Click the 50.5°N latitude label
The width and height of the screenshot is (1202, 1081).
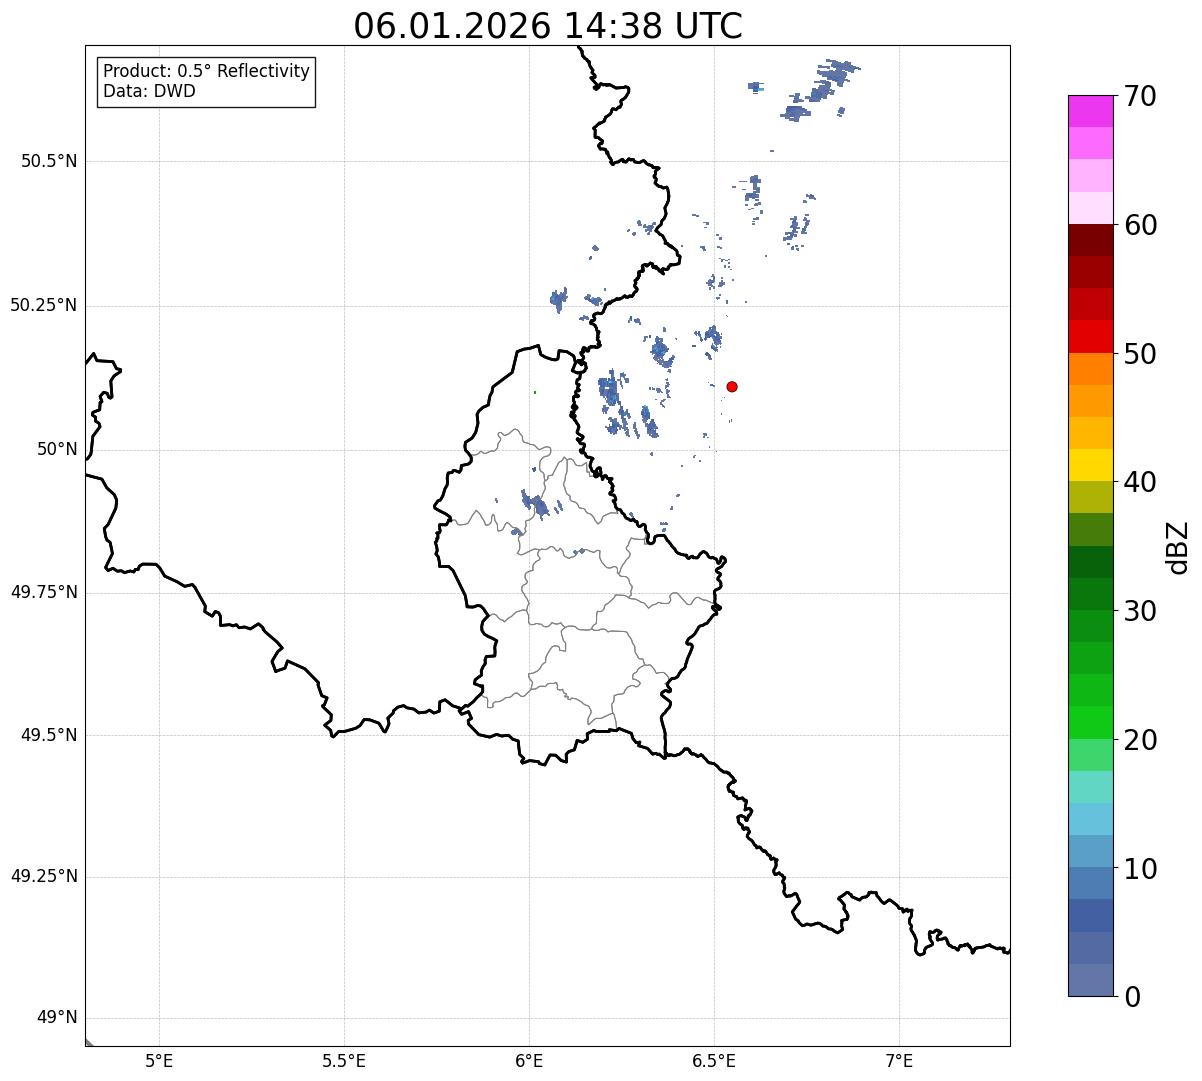[49, 161]
